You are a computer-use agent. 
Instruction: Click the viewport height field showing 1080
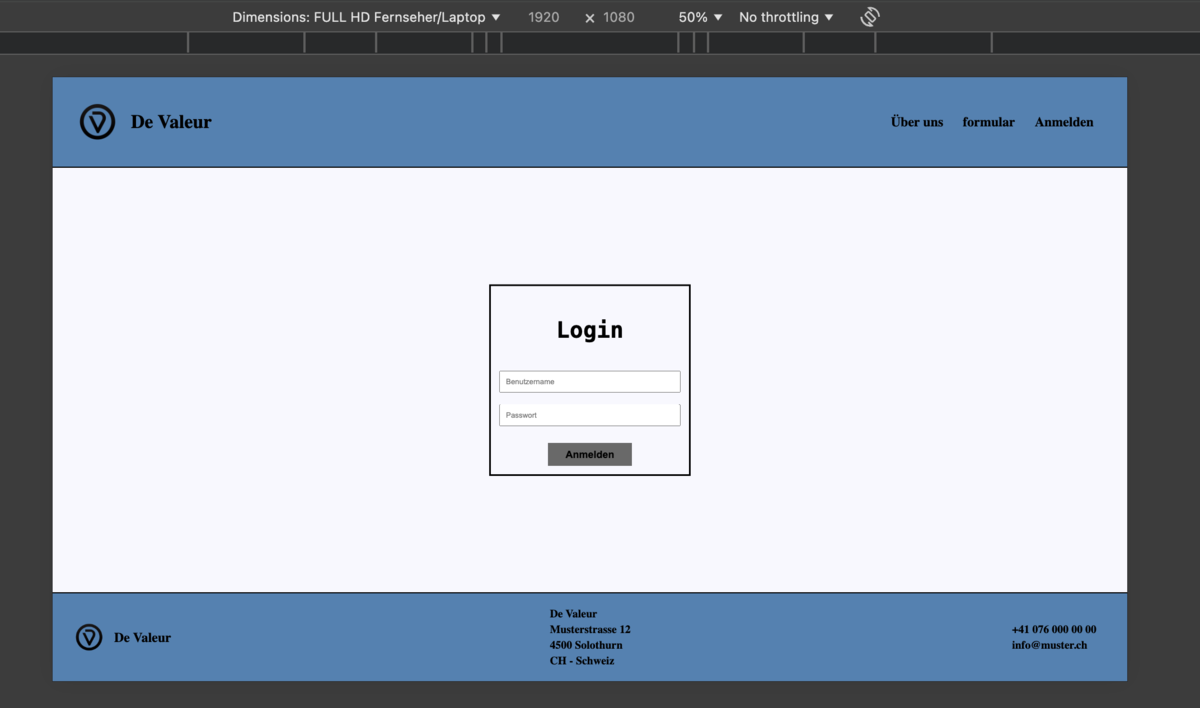tap(619, 17)
